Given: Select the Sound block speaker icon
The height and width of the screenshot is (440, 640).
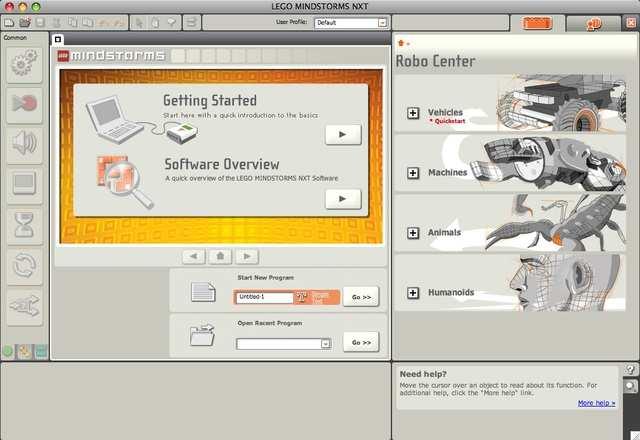Looking at the screenshot, I should pyautogui.click(x=24, y=144).
